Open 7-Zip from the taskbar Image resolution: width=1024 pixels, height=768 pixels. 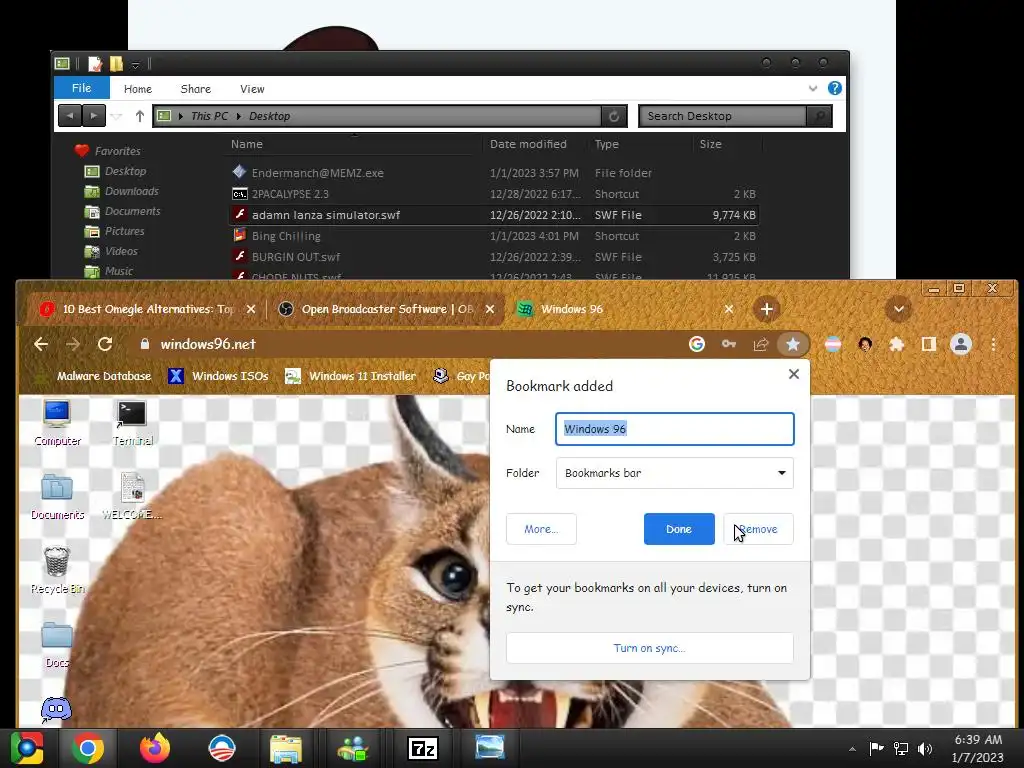[x=423, y=748]
